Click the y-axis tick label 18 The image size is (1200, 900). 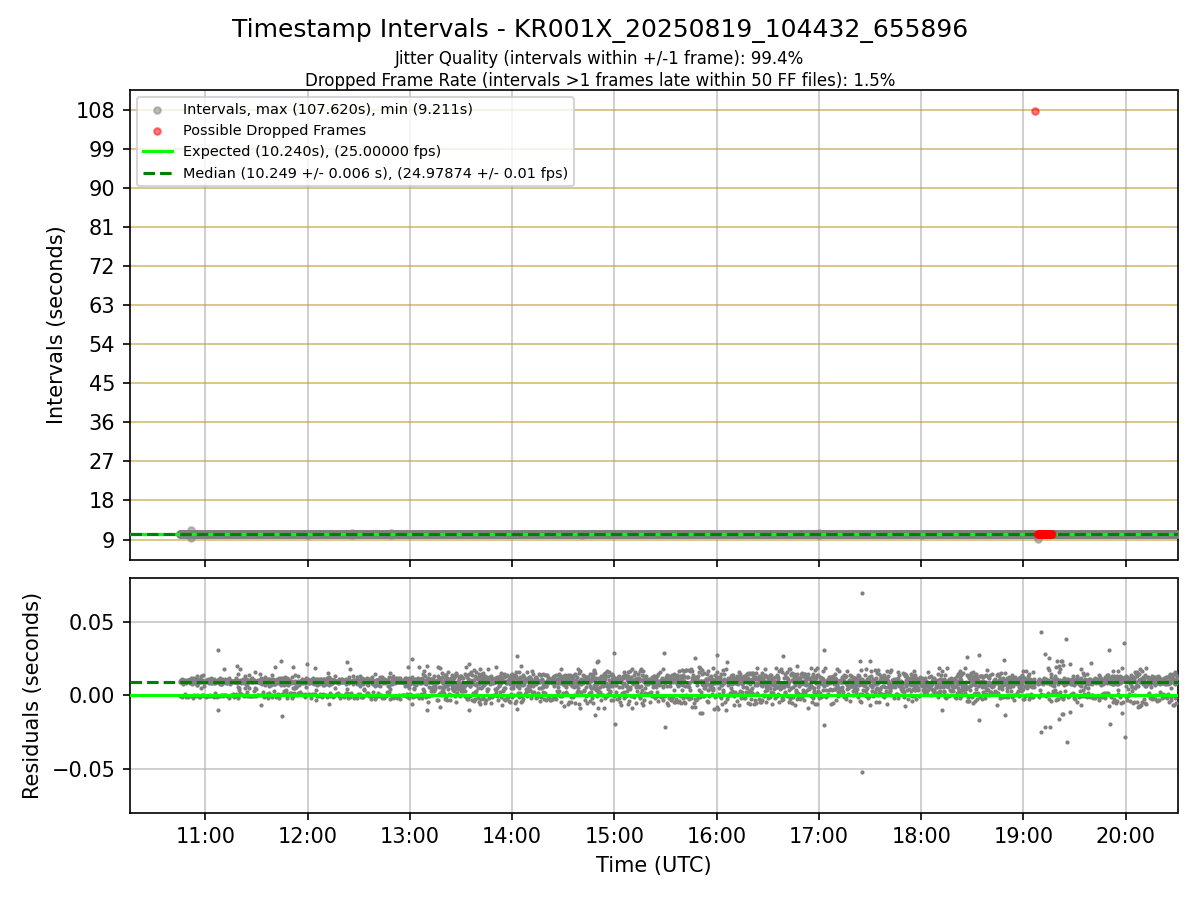coord(102,500)
